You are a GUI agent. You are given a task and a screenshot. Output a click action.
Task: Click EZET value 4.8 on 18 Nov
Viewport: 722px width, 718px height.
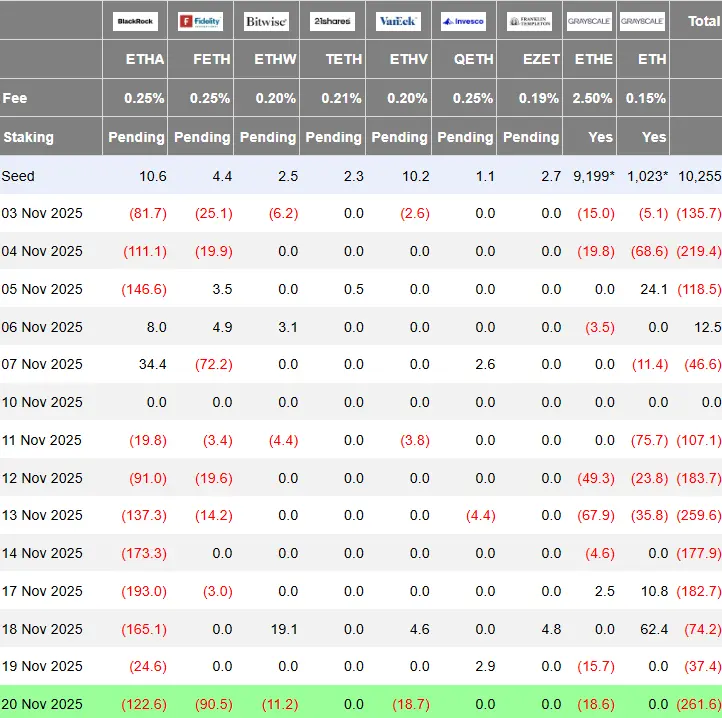pyautogui.click(x=551, y=629)
